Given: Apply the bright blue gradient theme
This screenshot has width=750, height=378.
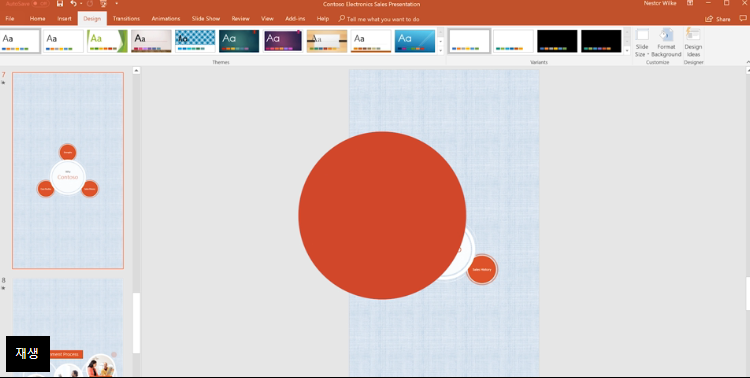Looking at the screenshot, I should click(415, 41).
